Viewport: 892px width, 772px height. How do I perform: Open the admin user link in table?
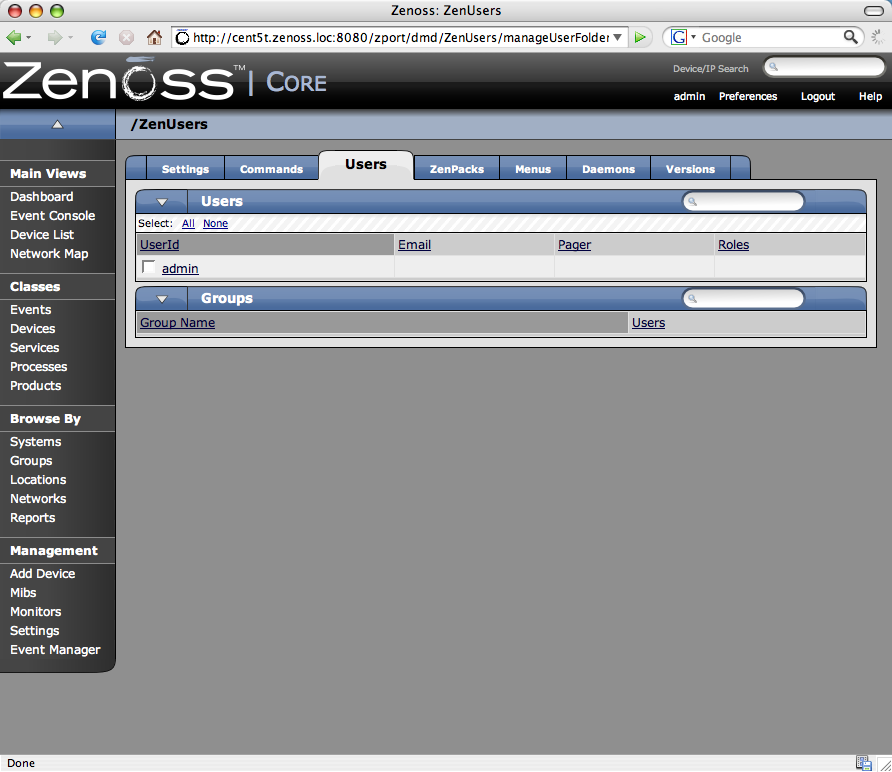pyautogui.click(x=180, y=269)
